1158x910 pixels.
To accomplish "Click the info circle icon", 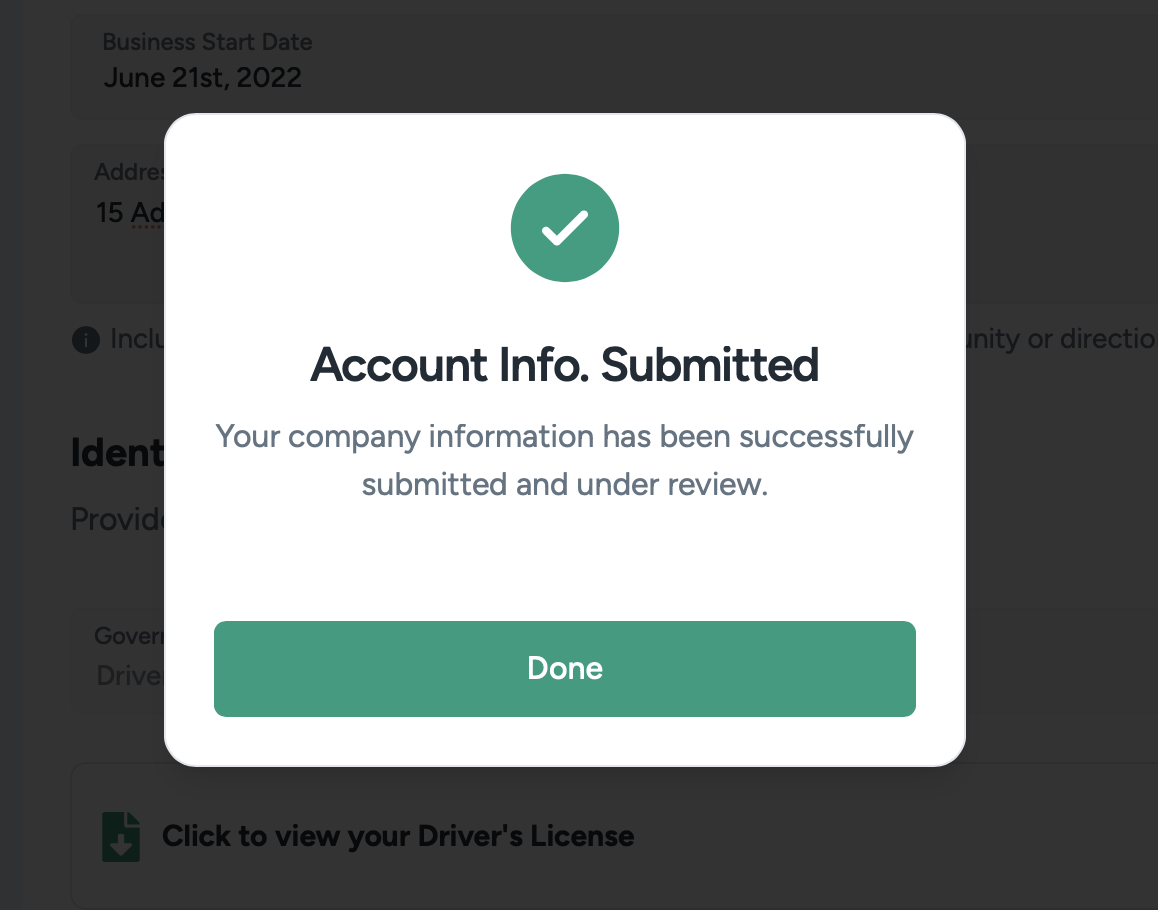I will tap(86, 340).
